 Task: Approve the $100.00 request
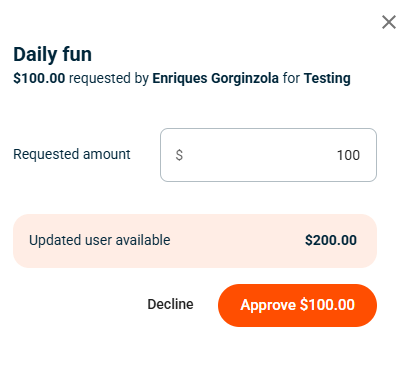coord(297,305)
